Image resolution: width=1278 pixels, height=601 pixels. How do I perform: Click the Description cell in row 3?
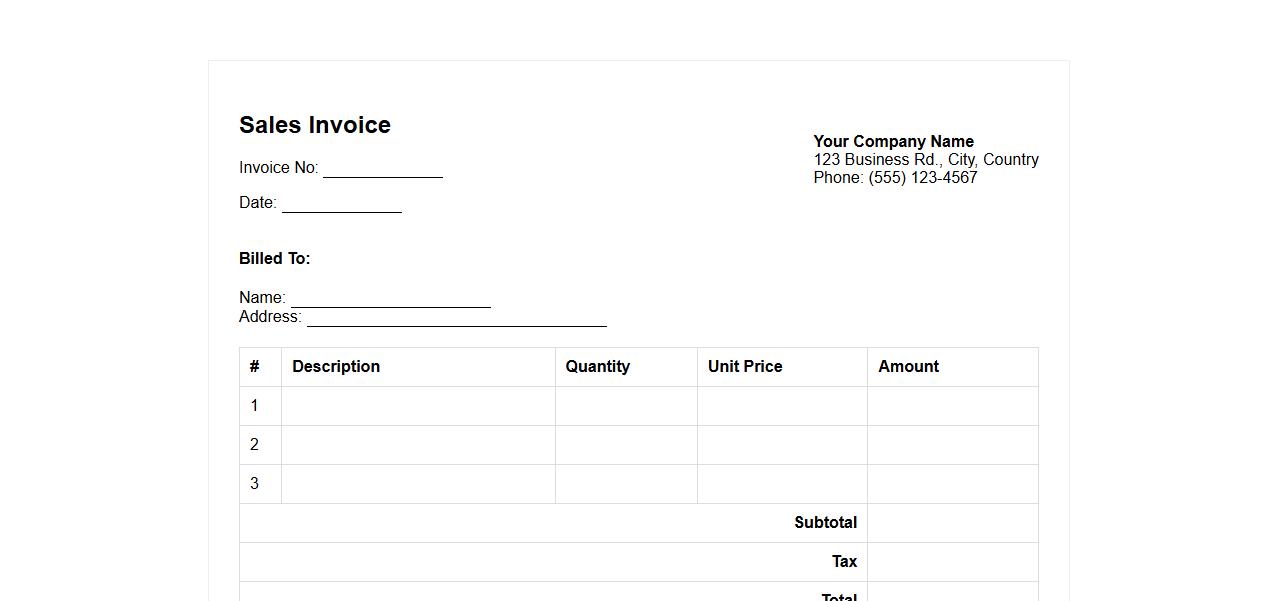pyautogui.click(x=418, y=484)
